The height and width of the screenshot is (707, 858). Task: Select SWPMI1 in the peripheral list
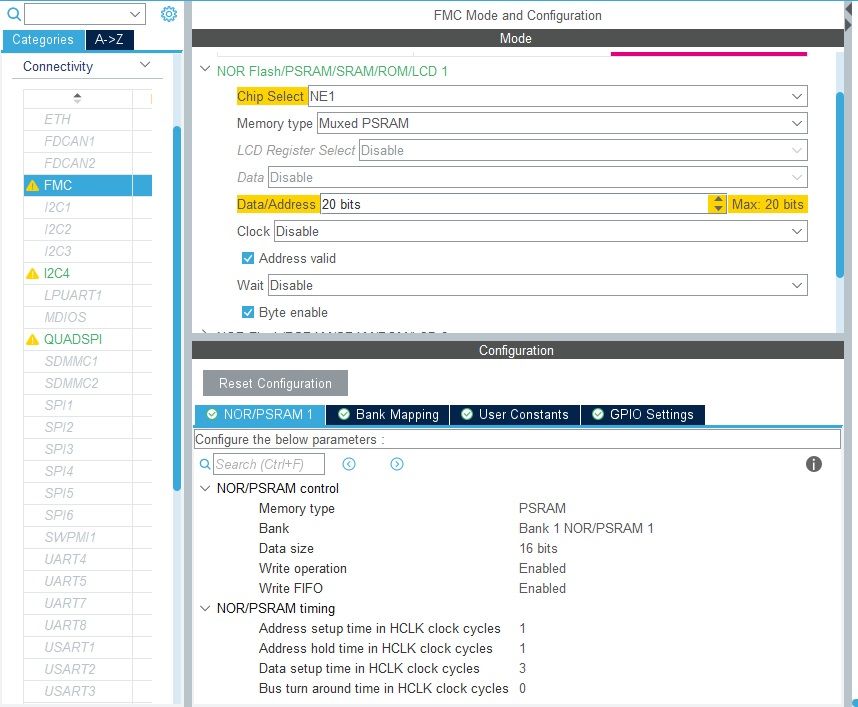coord(88,537)
